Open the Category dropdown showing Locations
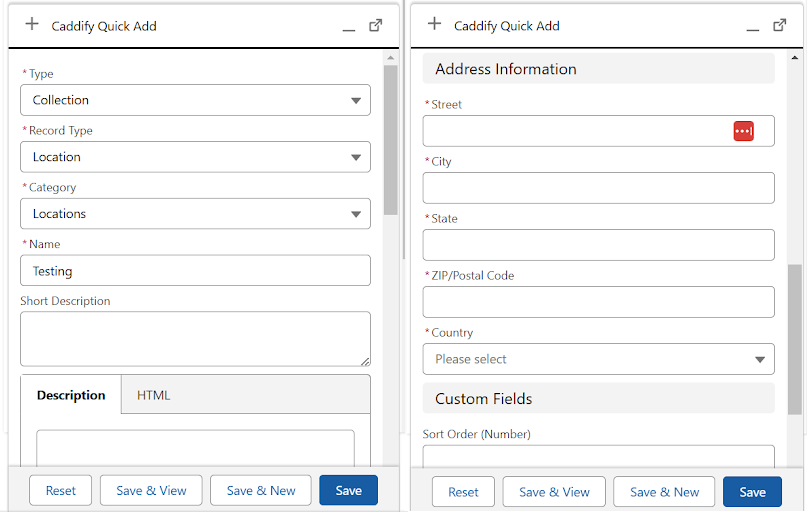Screen dimensions: 808x512 tap(195, 214)
